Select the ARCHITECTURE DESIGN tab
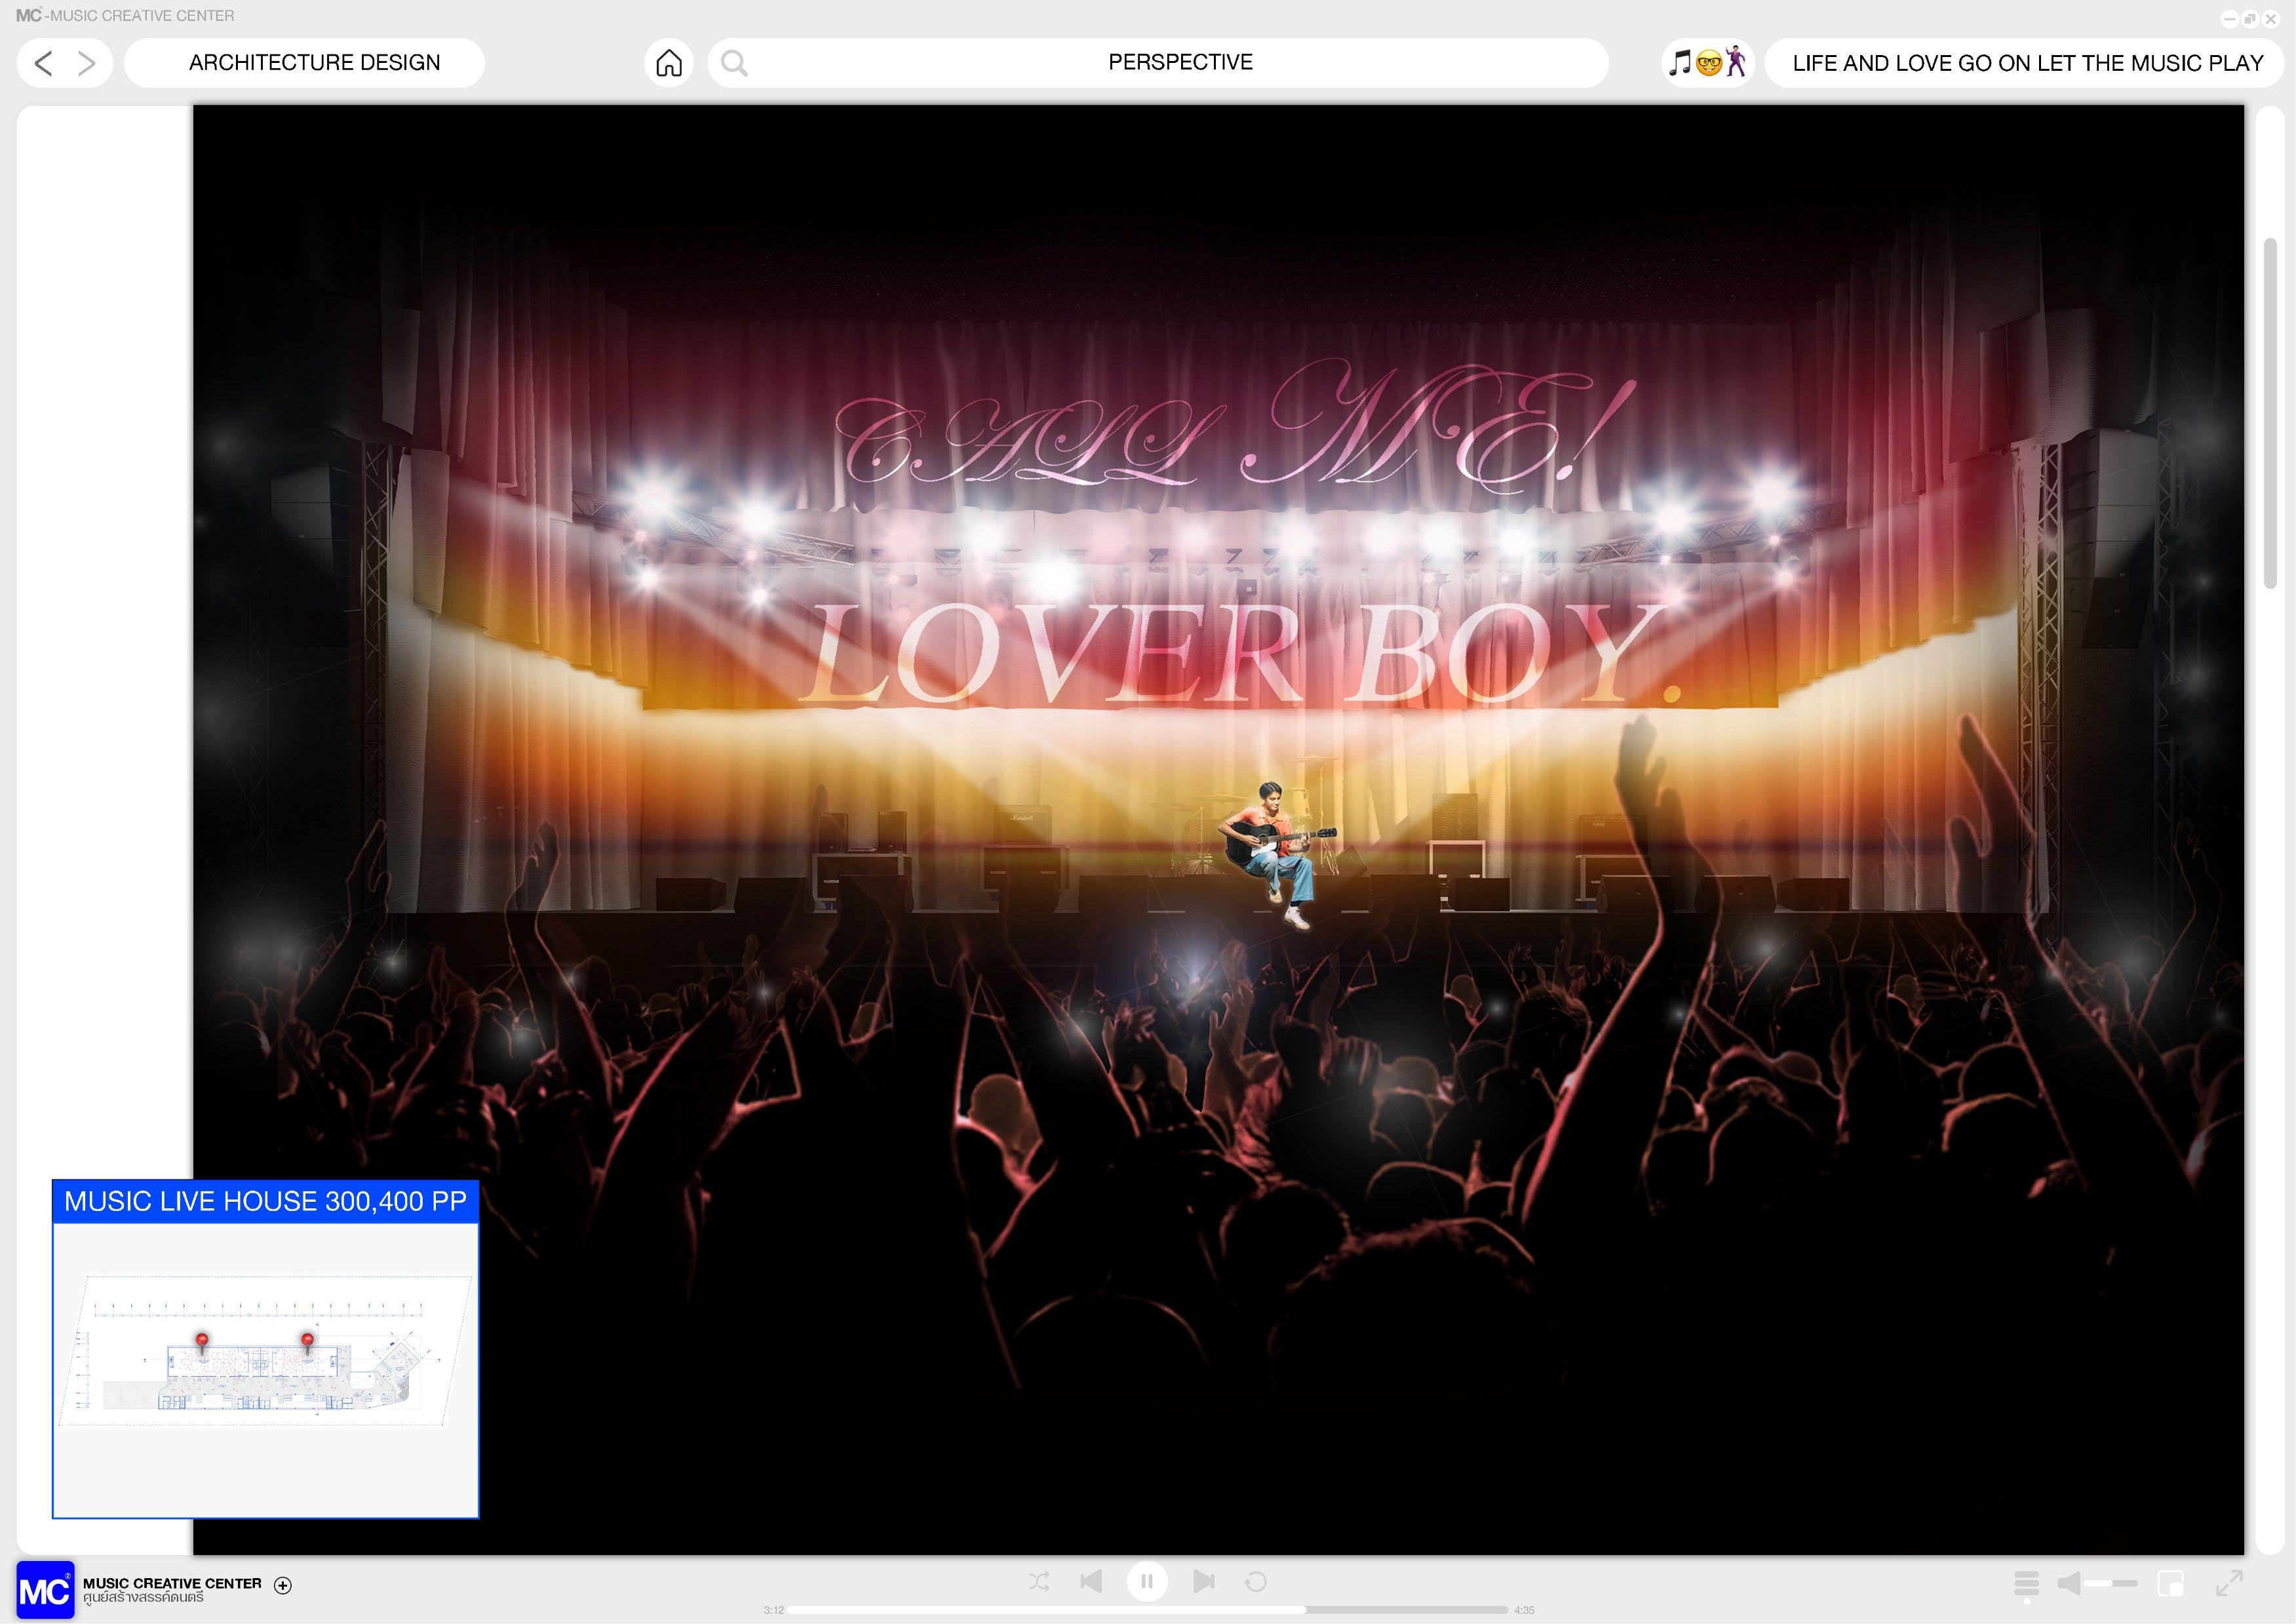This screenshot has width=2296, height=1624. pyautogui.click(x=314, y=63)
